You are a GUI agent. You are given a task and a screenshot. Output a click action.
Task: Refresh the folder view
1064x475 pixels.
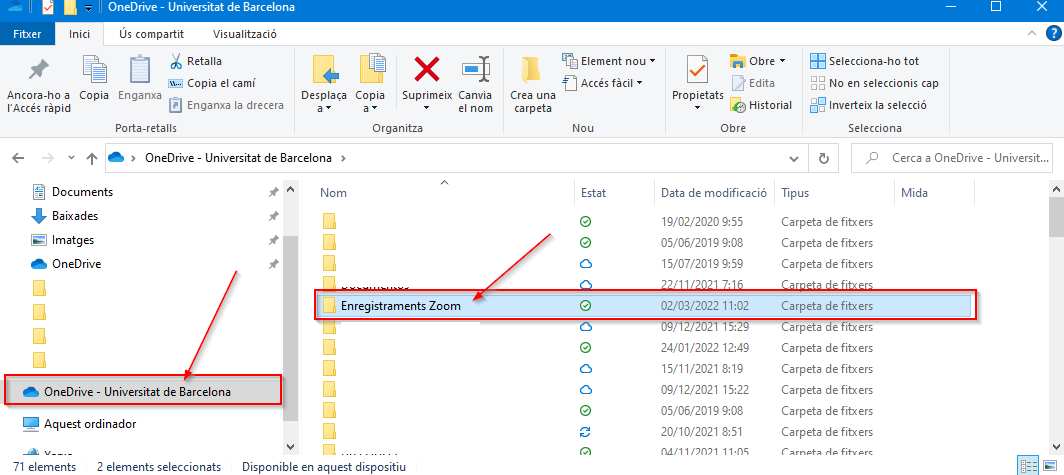tap(823, 158)
